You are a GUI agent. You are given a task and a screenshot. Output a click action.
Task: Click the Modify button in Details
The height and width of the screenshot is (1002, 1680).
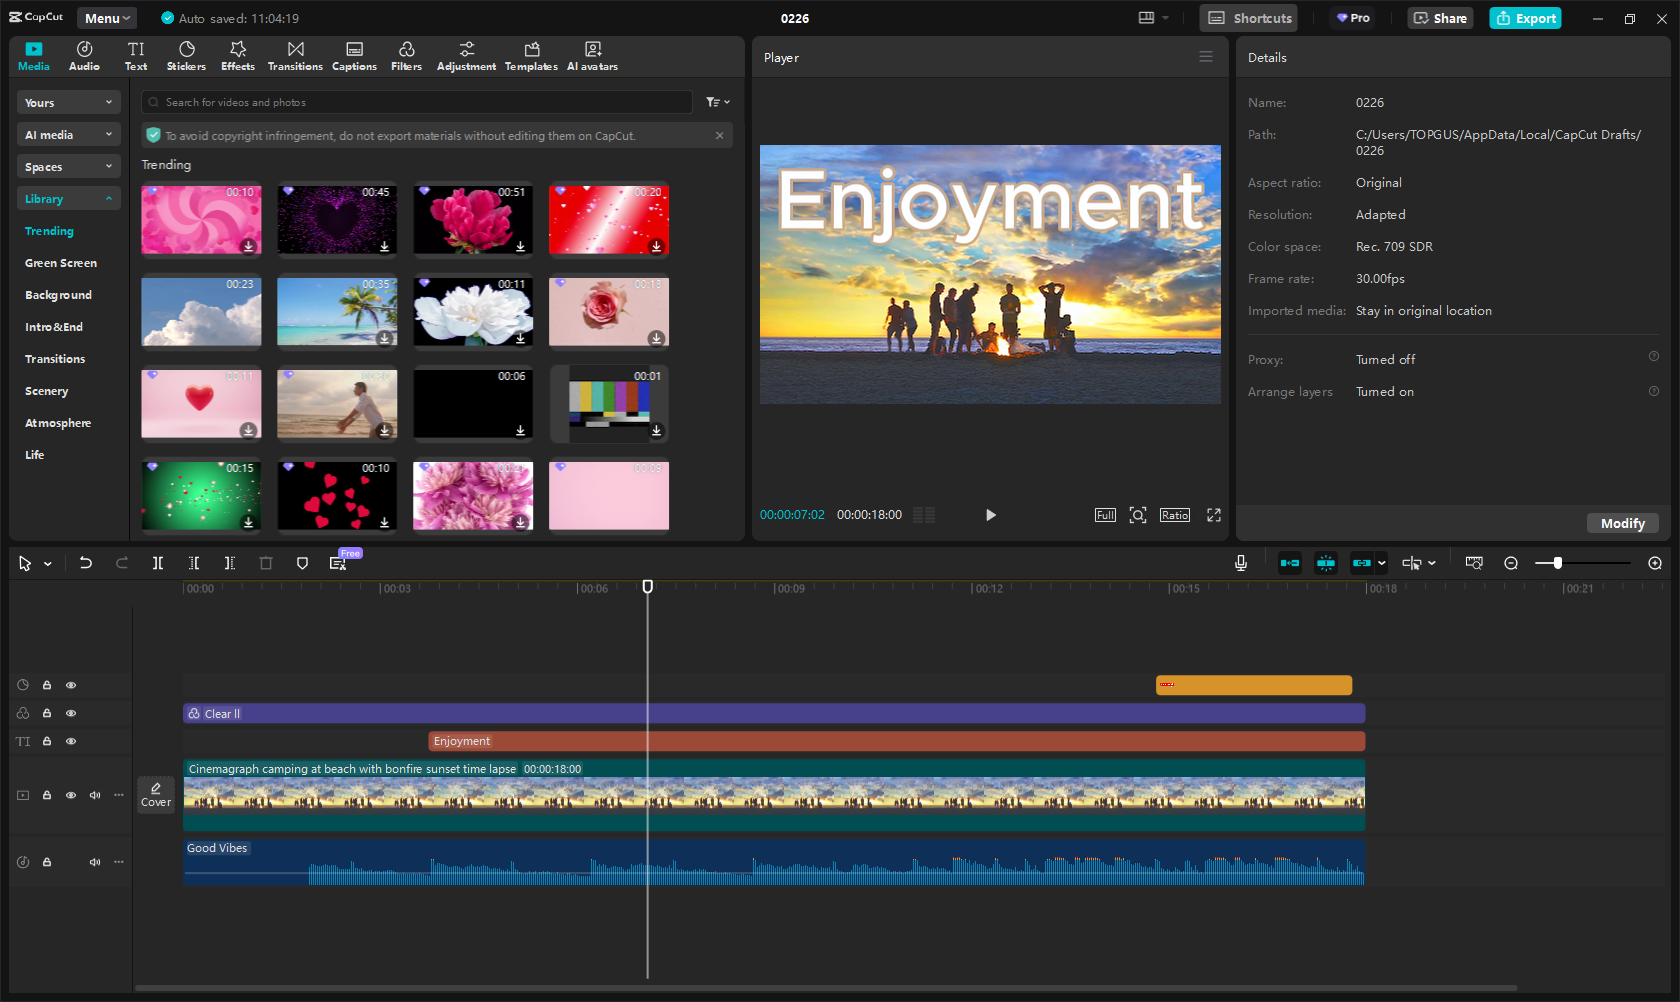pos(1622,523)
